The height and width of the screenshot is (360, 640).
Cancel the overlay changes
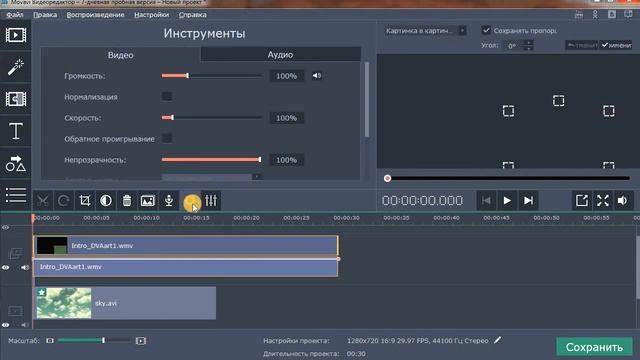tap(582, 45)
